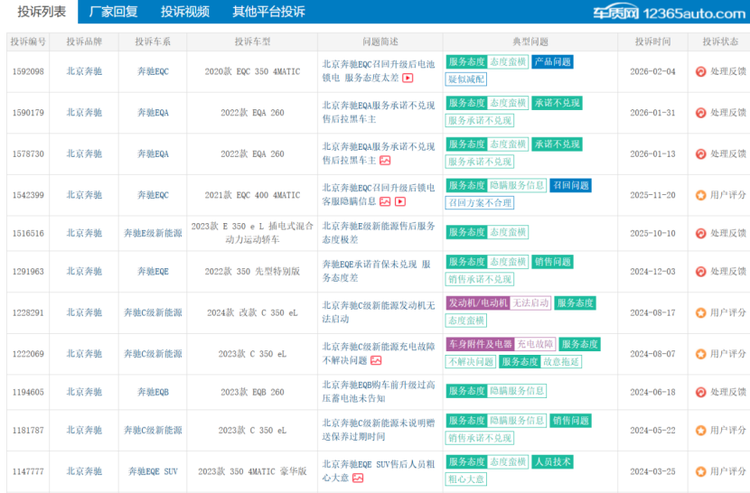Image resolution: width=750 pixels, height=493 pixels.
Task: Click 用户评分 star icon for 2024-08-17 row
Action: [701, 313]
